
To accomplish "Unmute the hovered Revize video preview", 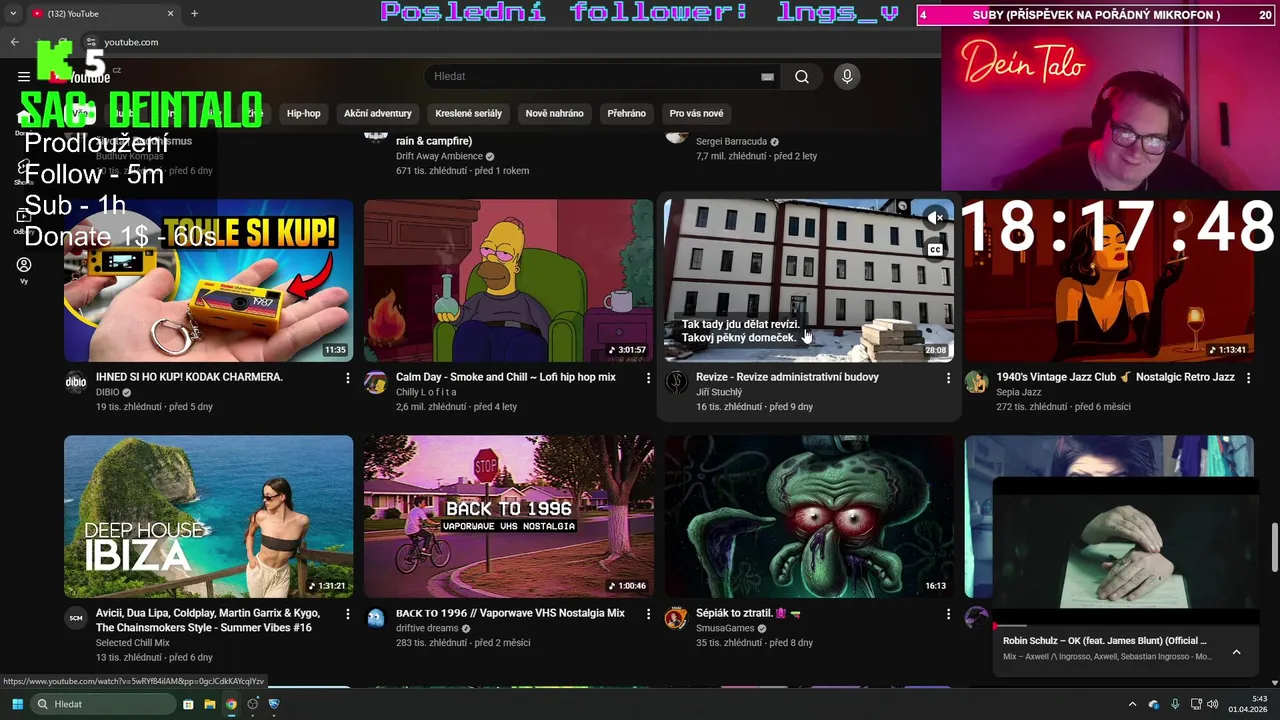I will [x=935, y=217].
